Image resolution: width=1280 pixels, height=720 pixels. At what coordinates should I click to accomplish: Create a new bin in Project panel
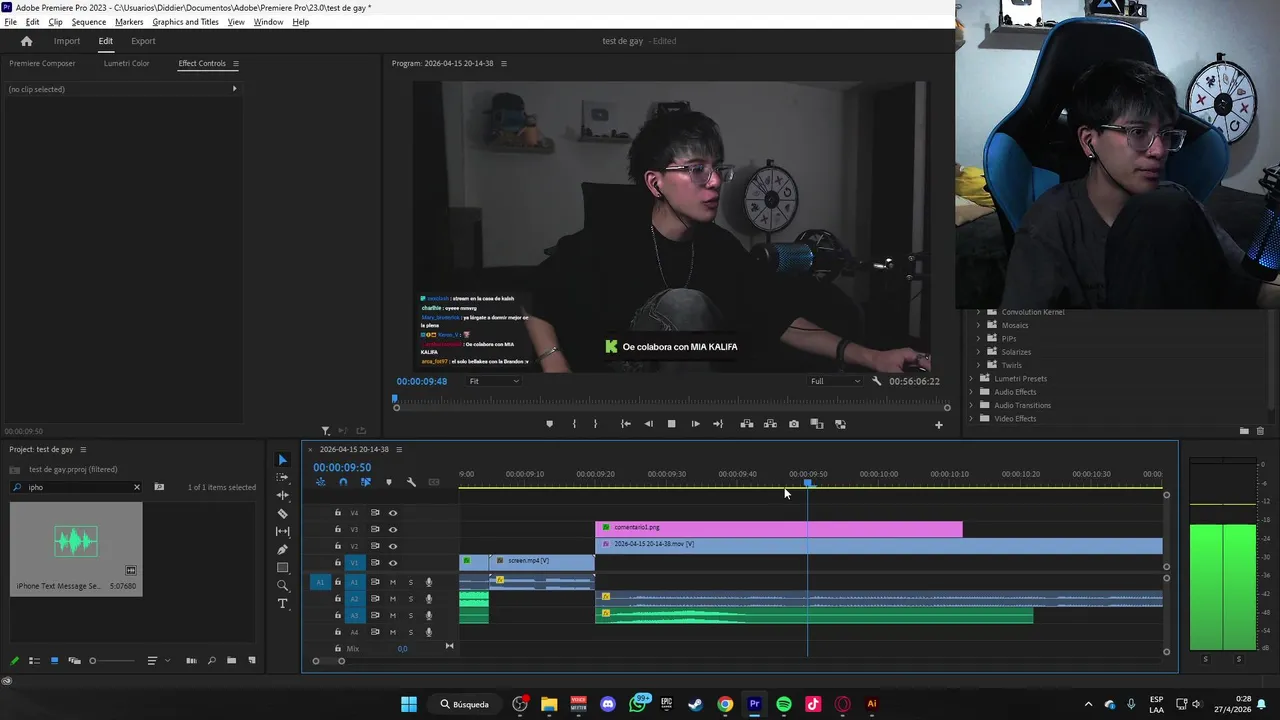click(231, 661)
